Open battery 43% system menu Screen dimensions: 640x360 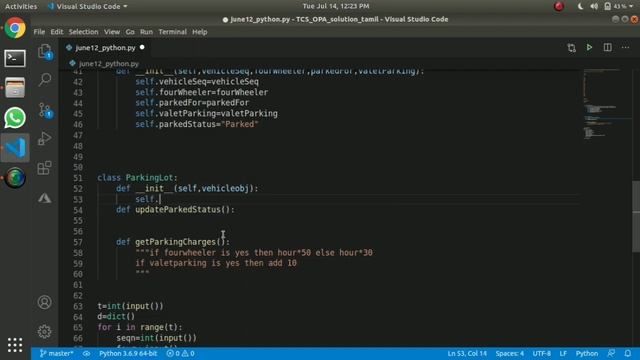tap(618, 6)
